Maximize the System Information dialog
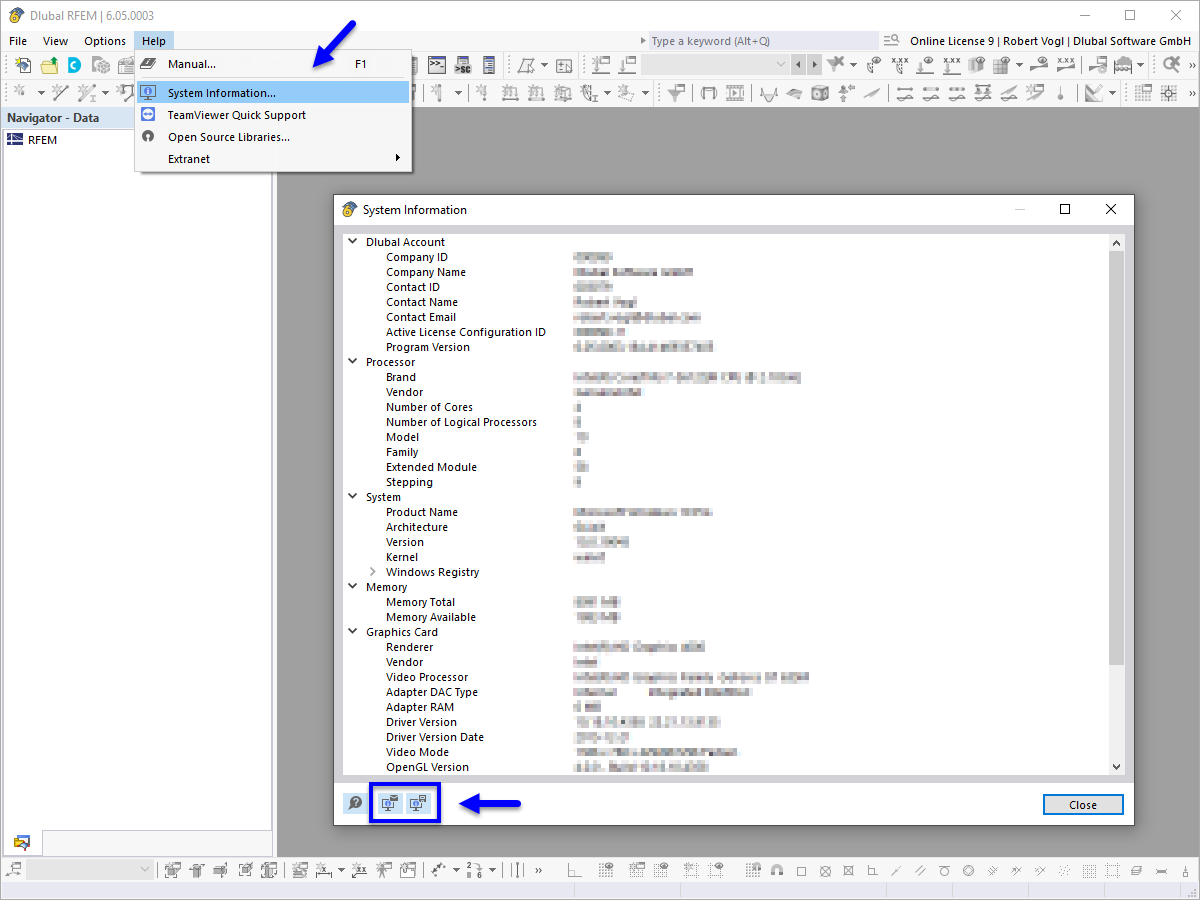Image resolution: width=1200 pixels, height=900 pixels. [x=1065, y=209]
